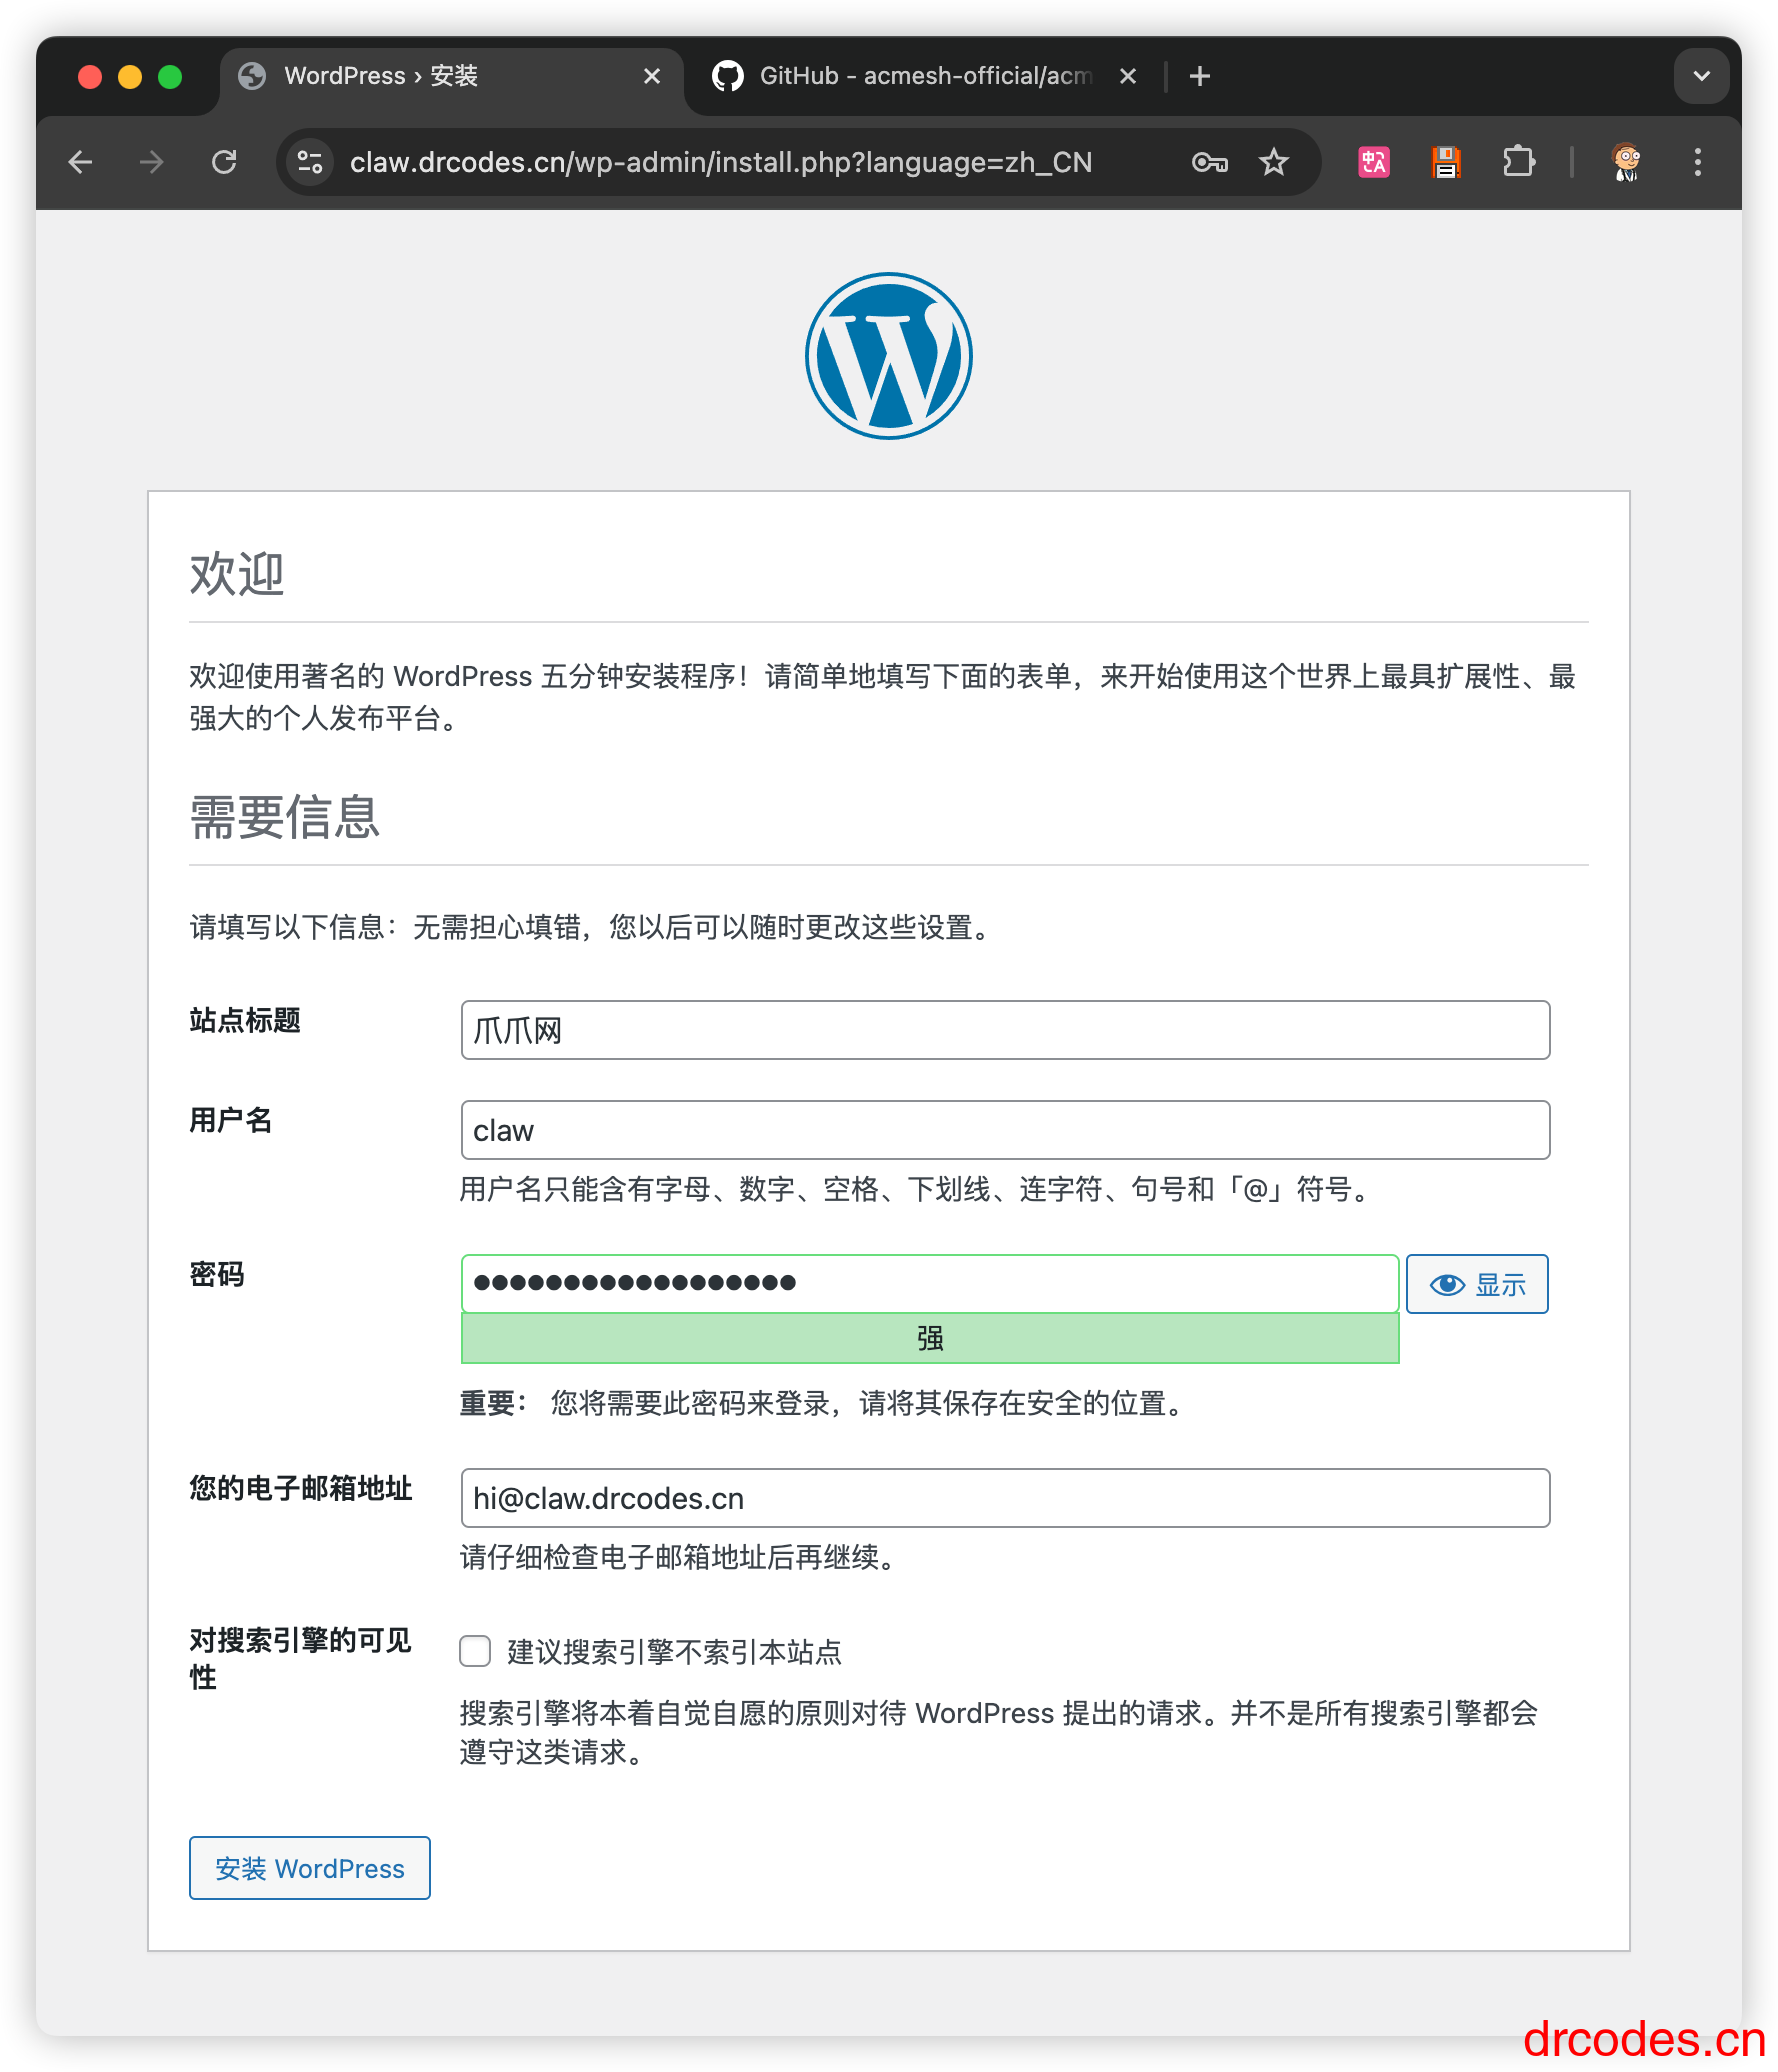Focus the 密码 input field
The image size is (1778, 2072).
tap(930, 1283)
